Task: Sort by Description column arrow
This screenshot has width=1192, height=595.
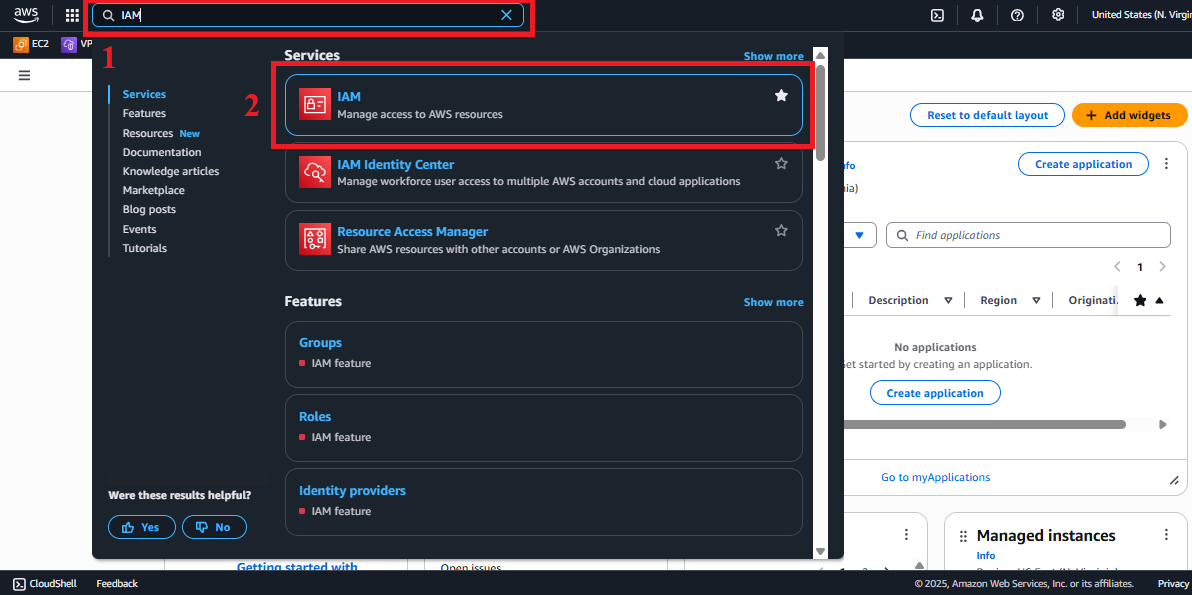Action: [948, 300]
